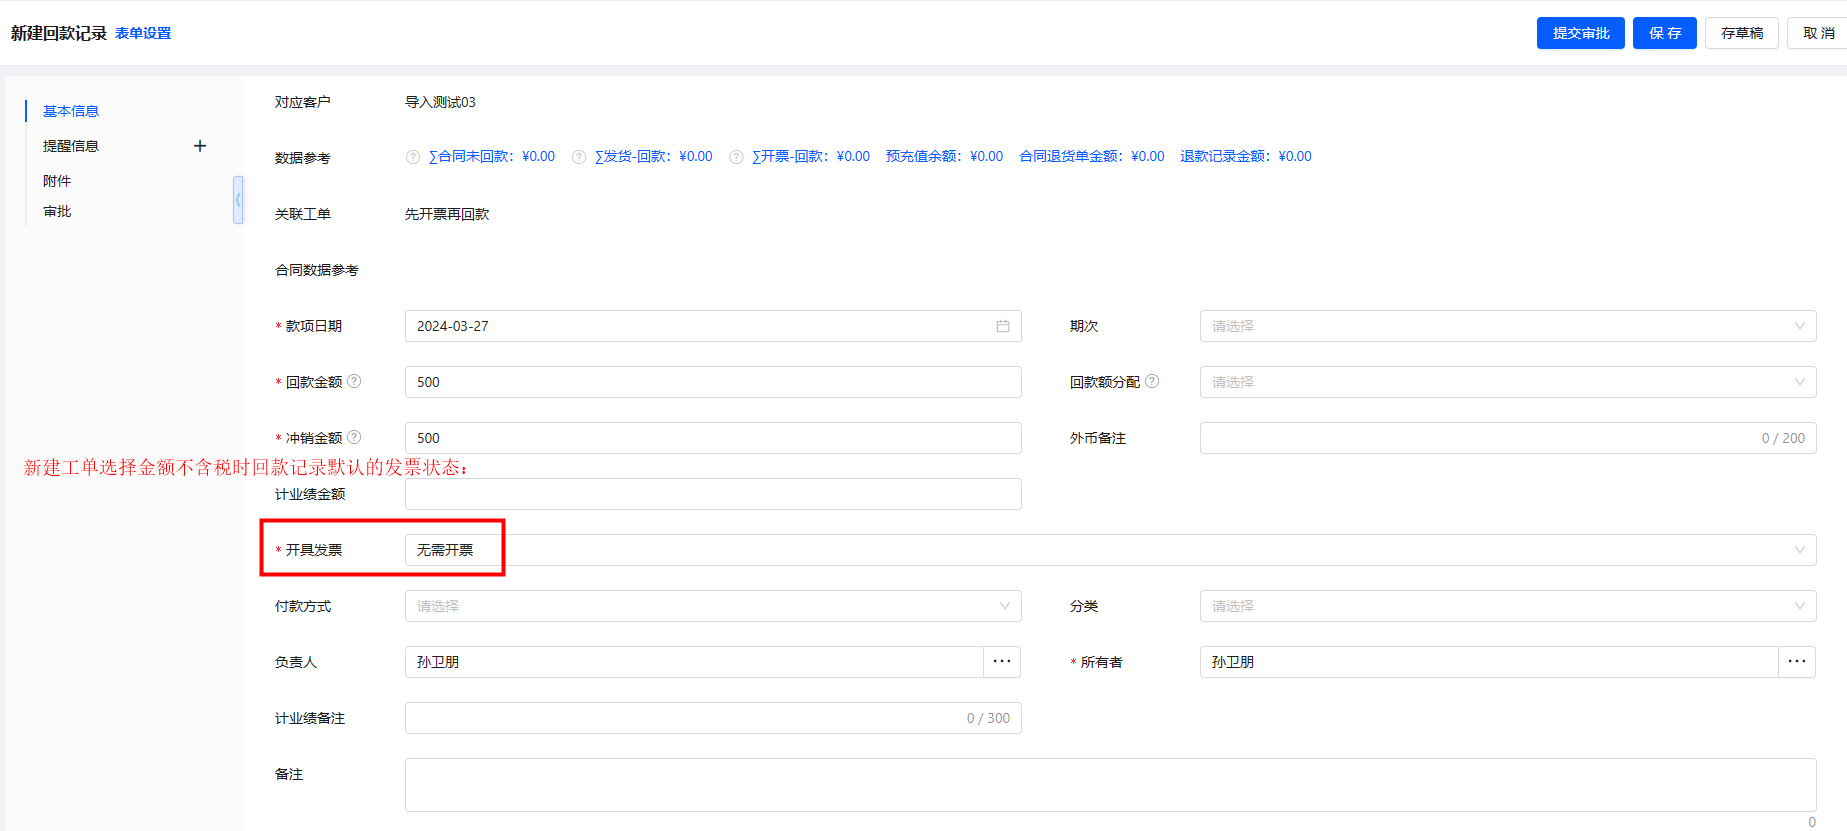Expand the 分类 dropdown
The image size is (1847, 831).
point(1508,606)
